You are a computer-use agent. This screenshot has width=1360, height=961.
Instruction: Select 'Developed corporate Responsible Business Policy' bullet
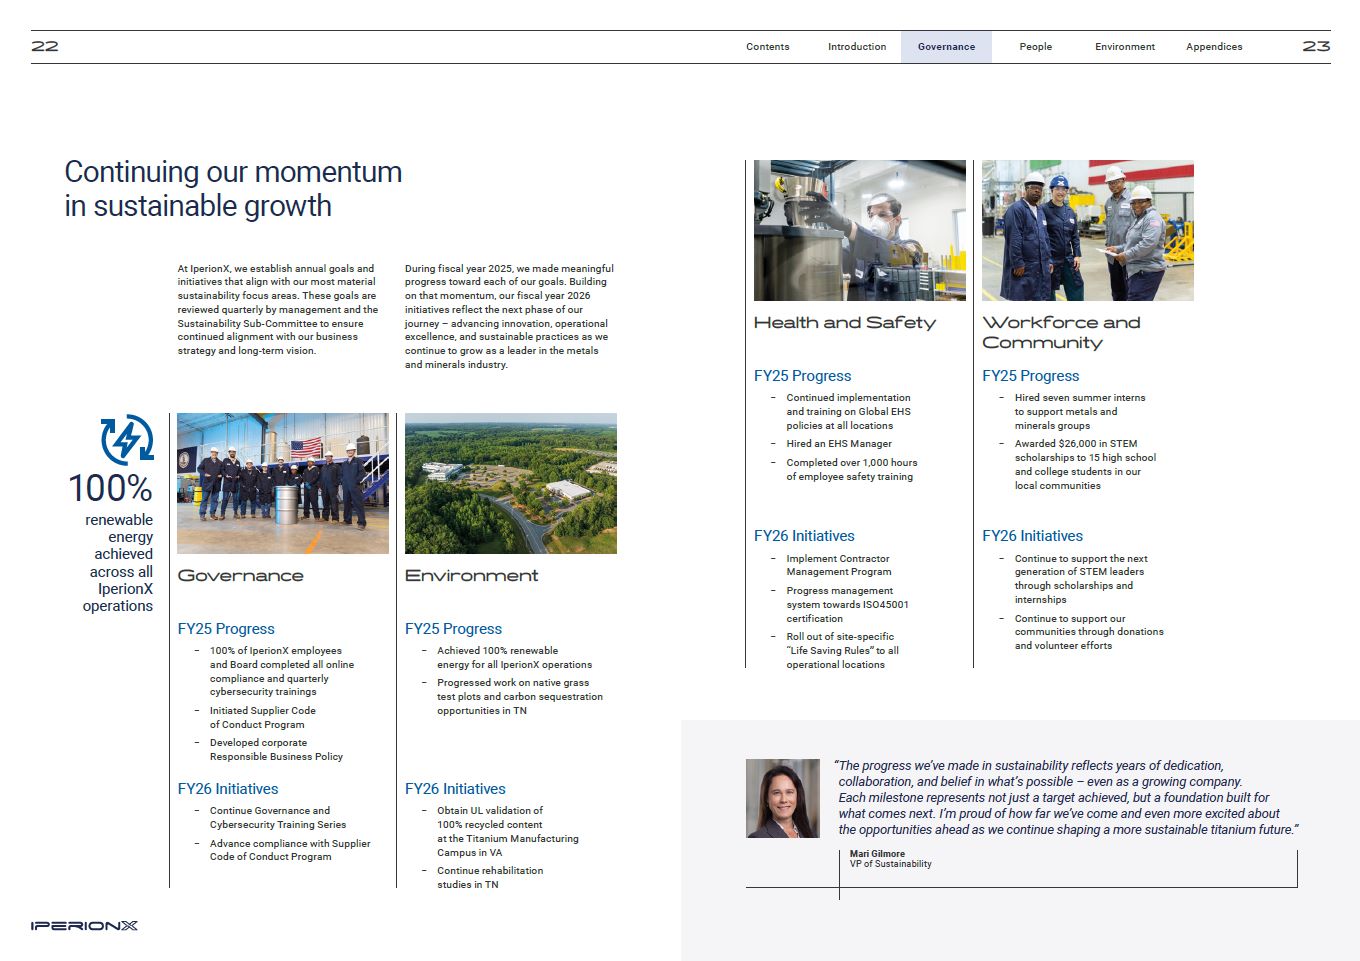point(276,750)
